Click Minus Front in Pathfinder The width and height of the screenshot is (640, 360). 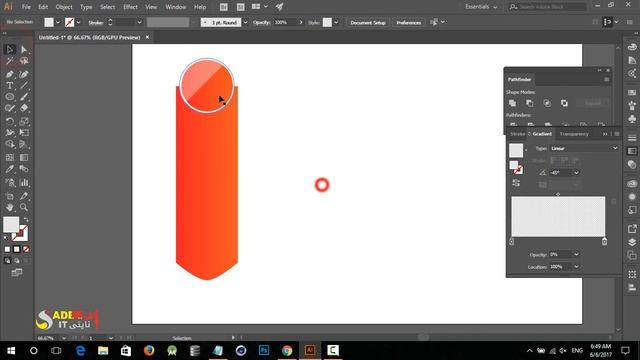tap(530, 103)
